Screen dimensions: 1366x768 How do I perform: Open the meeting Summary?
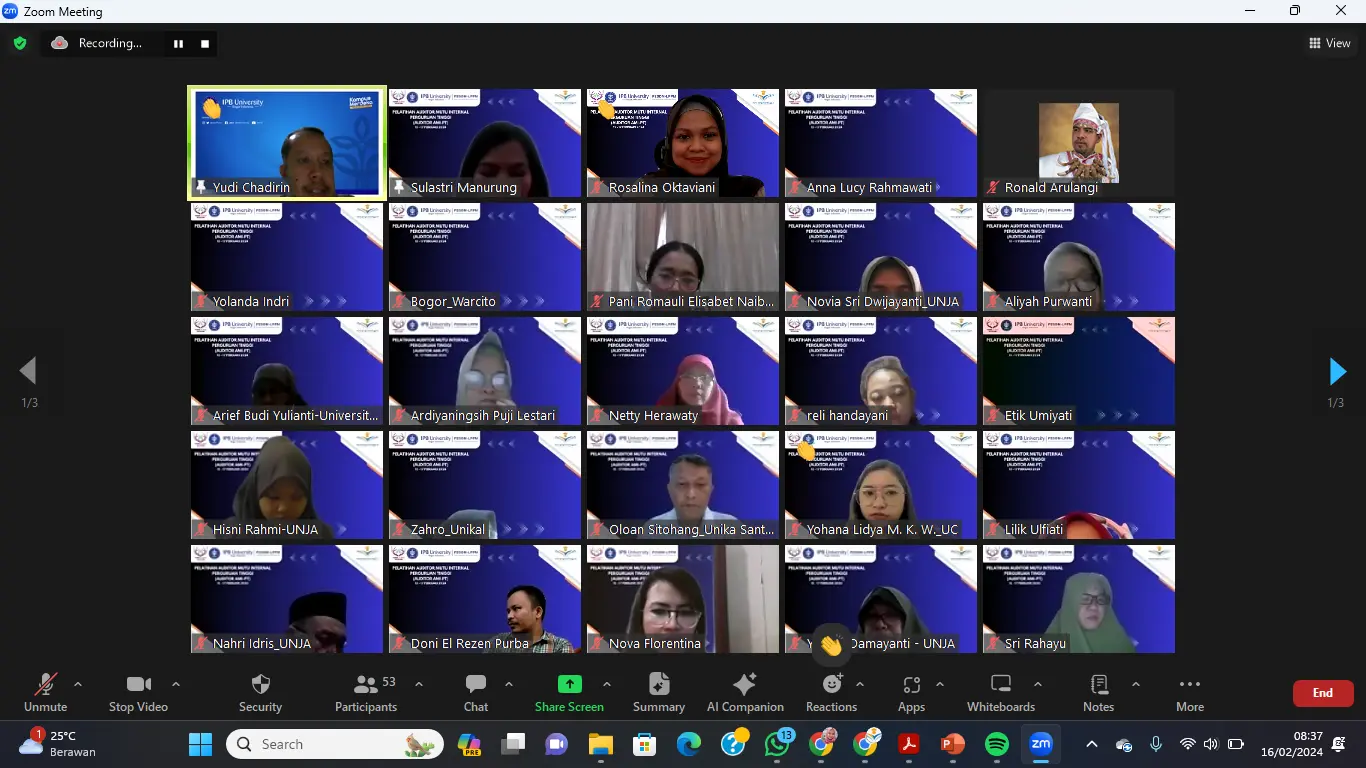658,692
